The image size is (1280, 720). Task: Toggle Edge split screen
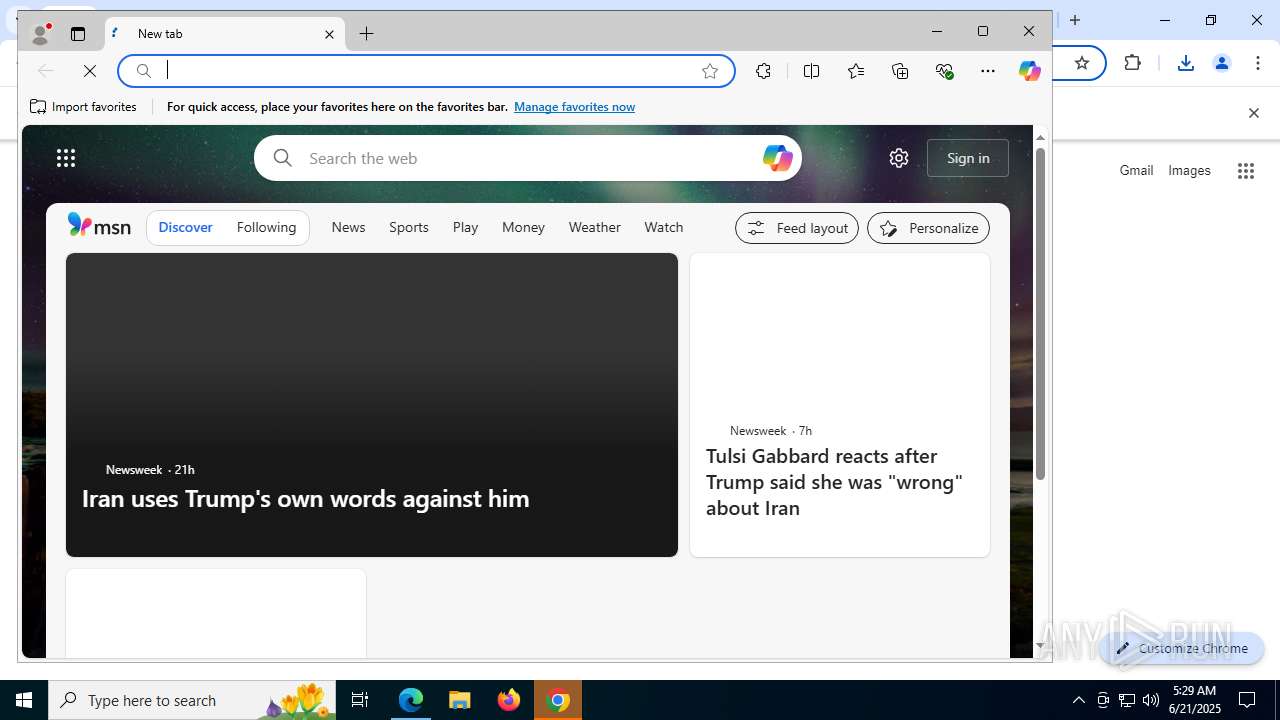pyautogui.click(x=811, y=71)
